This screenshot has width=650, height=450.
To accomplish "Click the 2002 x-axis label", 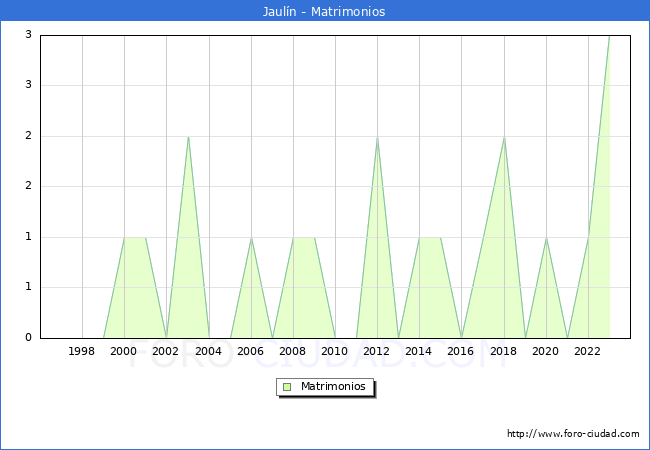I will click(x=165, y=351).
